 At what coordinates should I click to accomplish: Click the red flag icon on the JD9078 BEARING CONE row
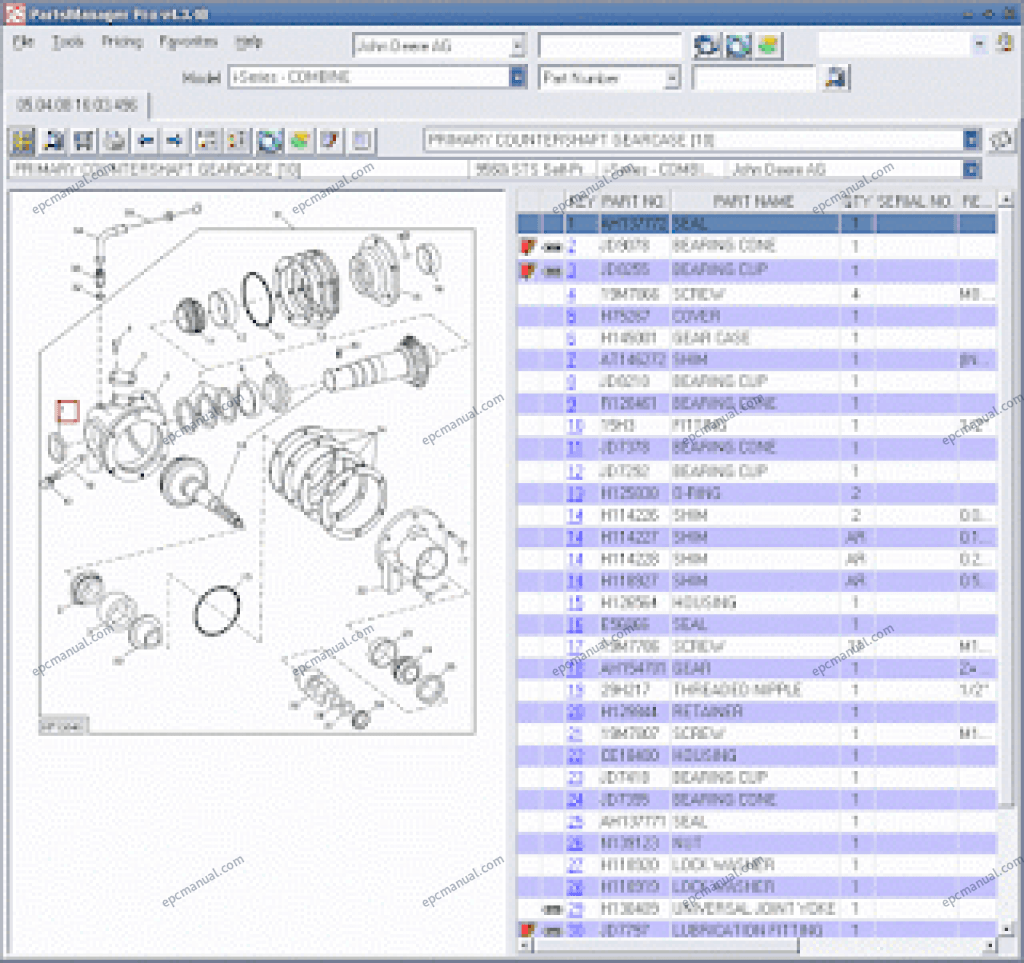527,247
